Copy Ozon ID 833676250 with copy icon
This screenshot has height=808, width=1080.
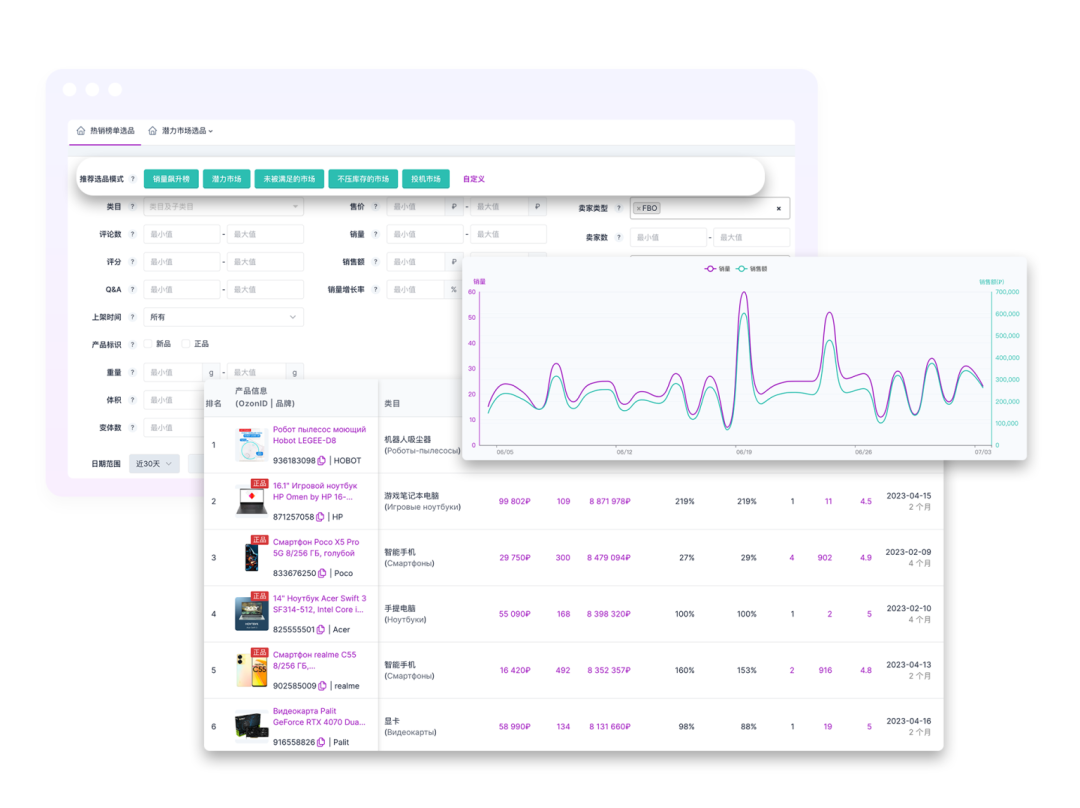(x=322, y=574)
